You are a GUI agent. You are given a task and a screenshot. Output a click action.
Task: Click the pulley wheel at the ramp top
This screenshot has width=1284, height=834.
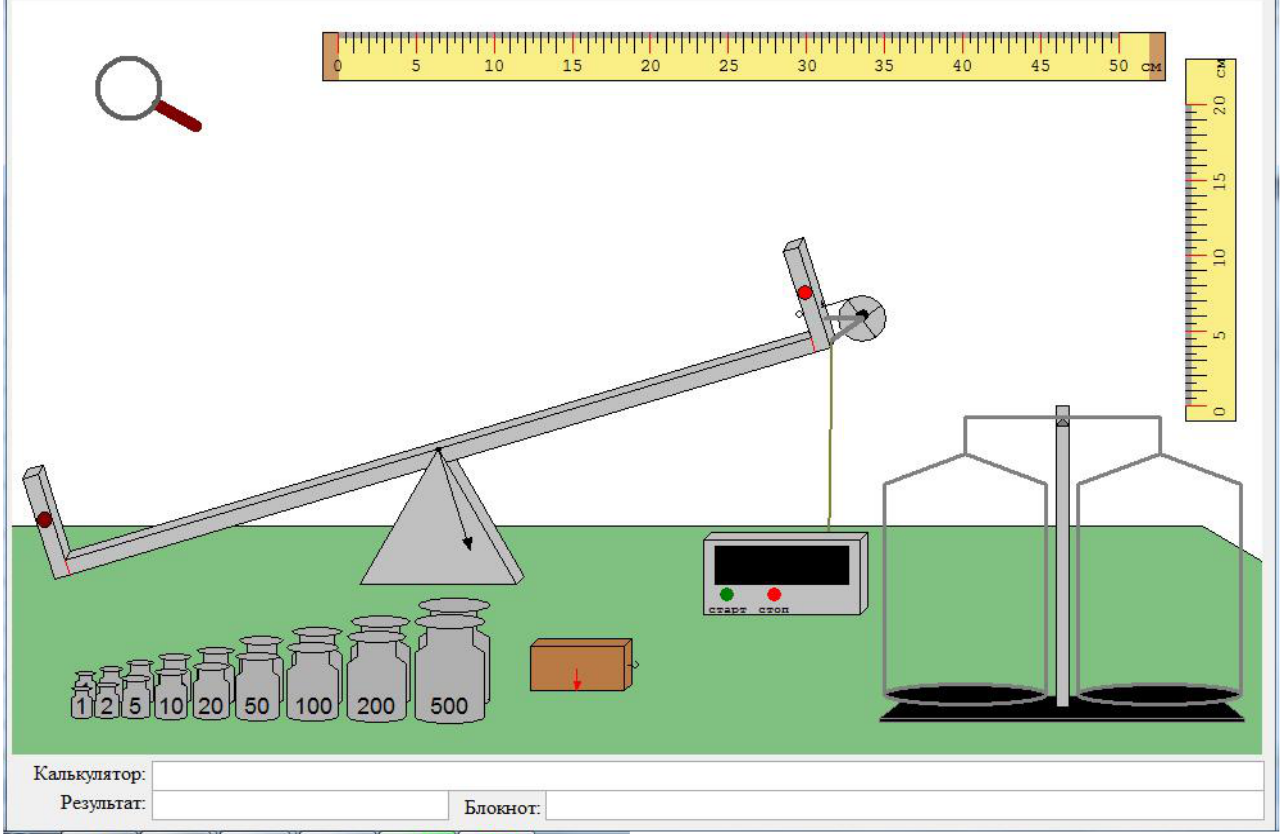tap(862, 318)
